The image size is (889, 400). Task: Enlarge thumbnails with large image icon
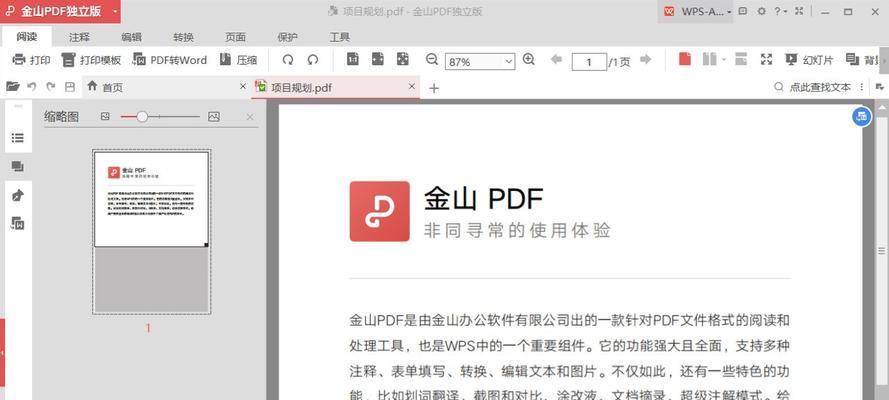tap(213, 116)
